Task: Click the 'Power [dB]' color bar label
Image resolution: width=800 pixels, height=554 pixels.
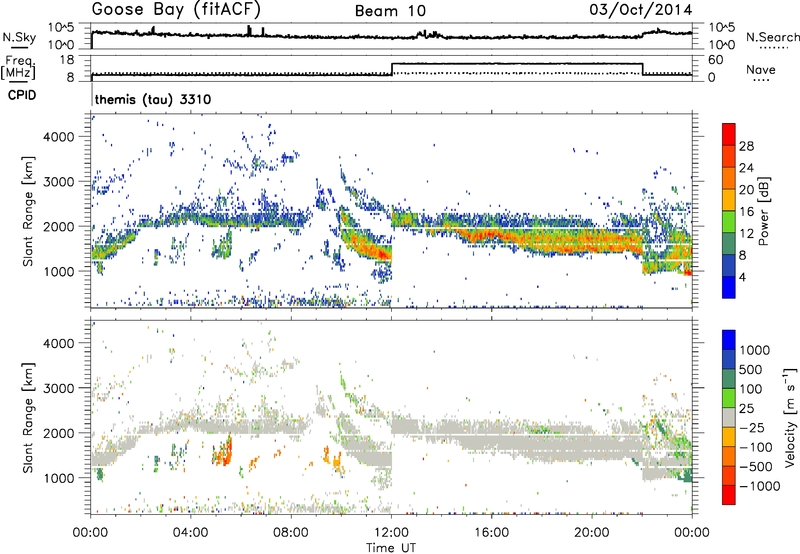Action: coord(764,211)
